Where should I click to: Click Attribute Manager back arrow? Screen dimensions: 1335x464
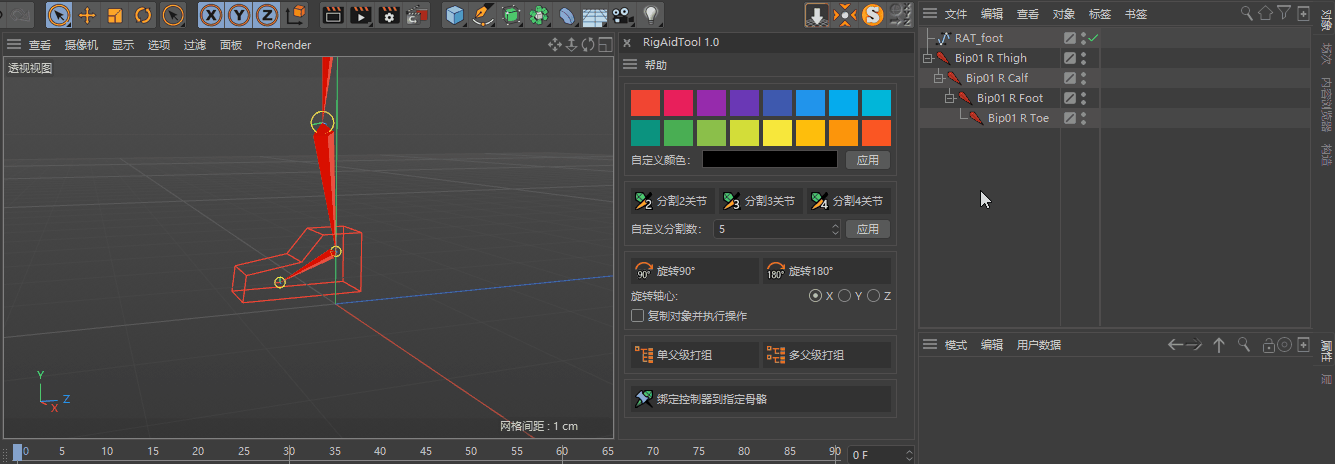coord(1176,345)
